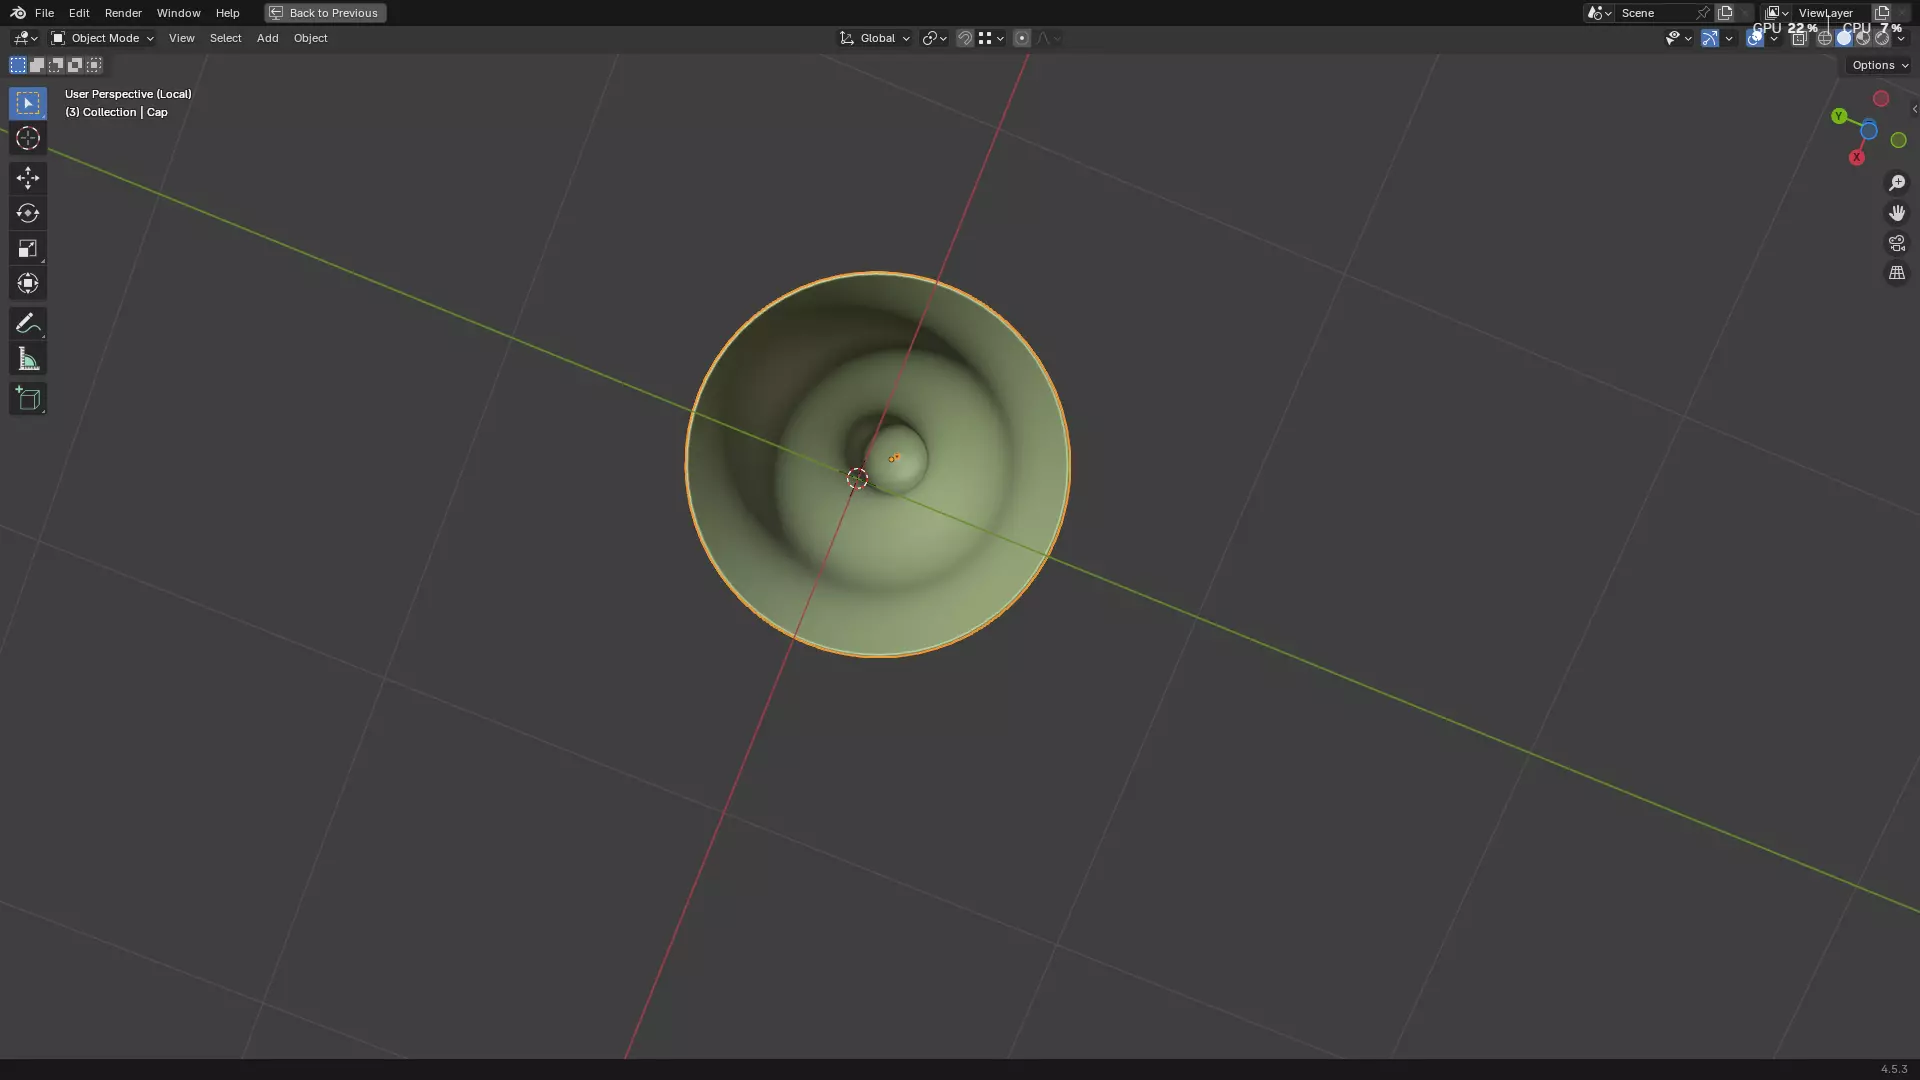Expand the Options dropdown

pos(1879,65)
